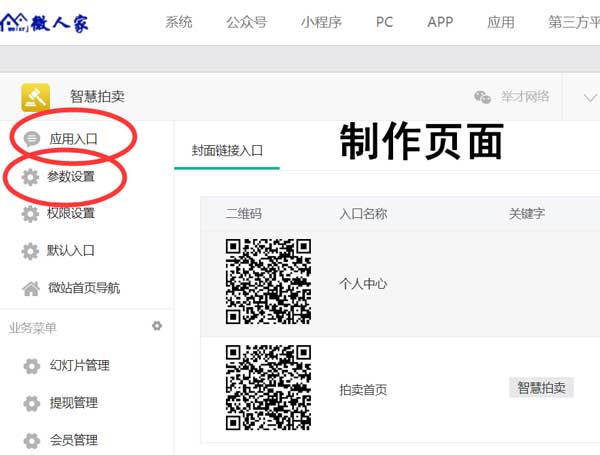Open the 应用 top menu
This screenshot has width=600, height=455.
[x=501, y=22]
